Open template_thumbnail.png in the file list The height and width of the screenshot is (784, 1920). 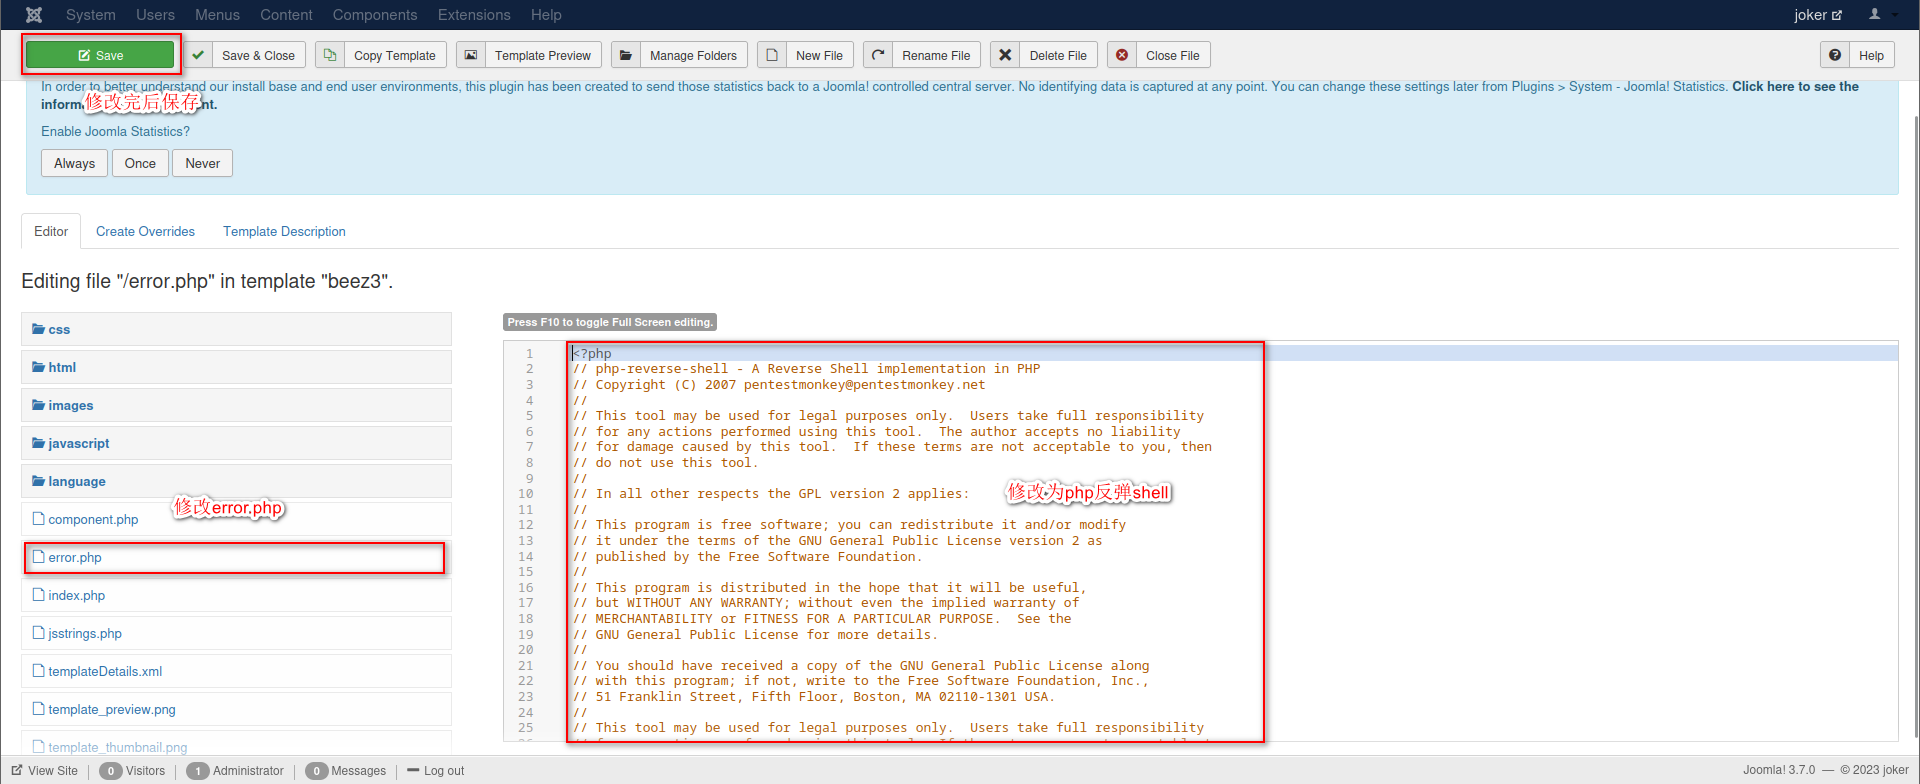click(x=236, y=747)
